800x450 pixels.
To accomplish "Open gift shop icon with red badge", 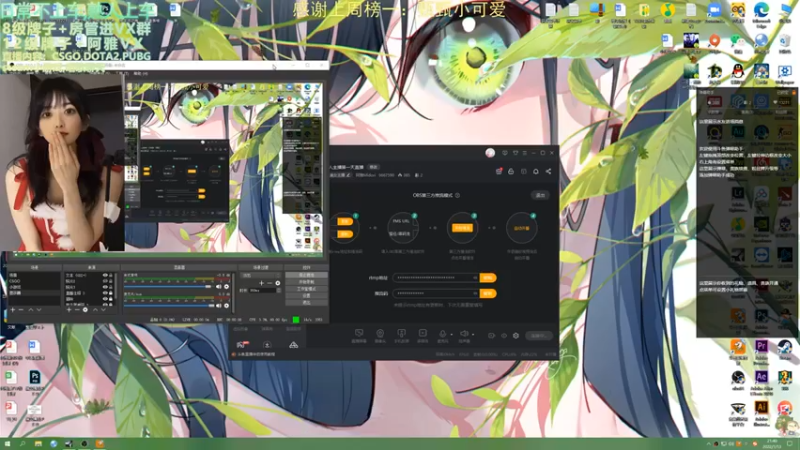I will point(498,171).
